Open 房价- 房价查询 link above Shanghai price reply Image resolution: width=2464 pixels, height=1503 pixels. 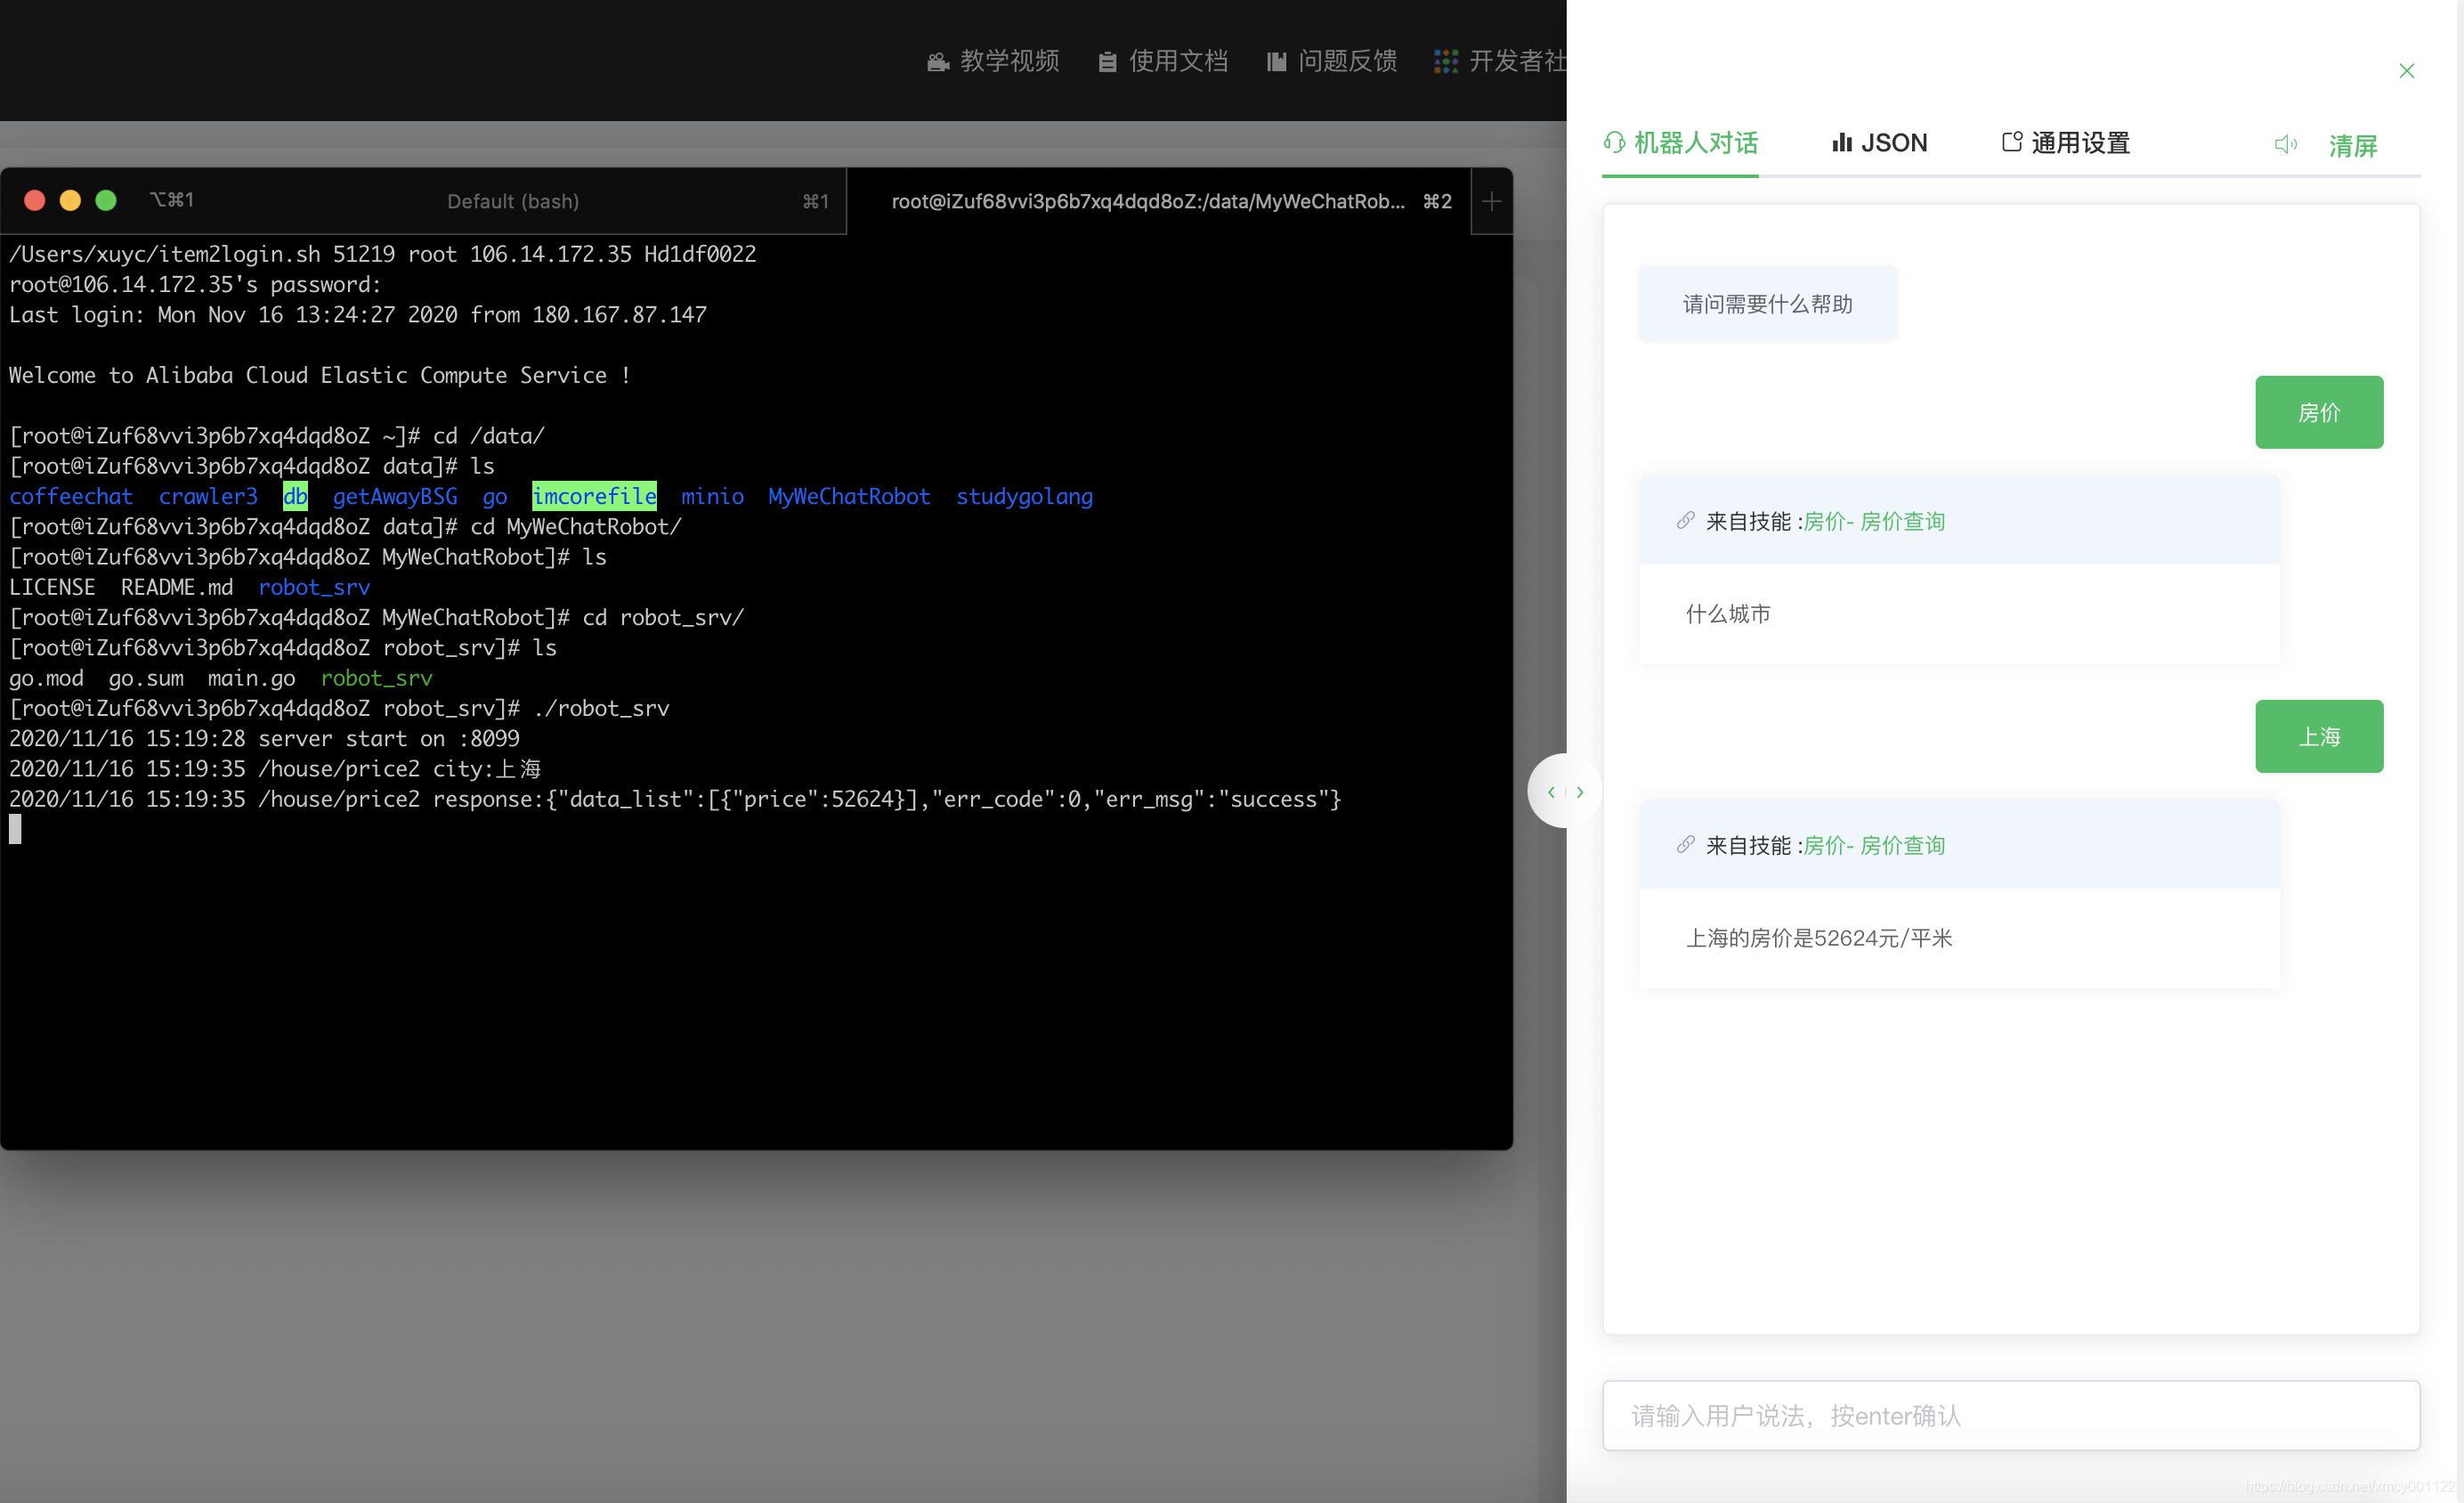[x=1873, y=845]
